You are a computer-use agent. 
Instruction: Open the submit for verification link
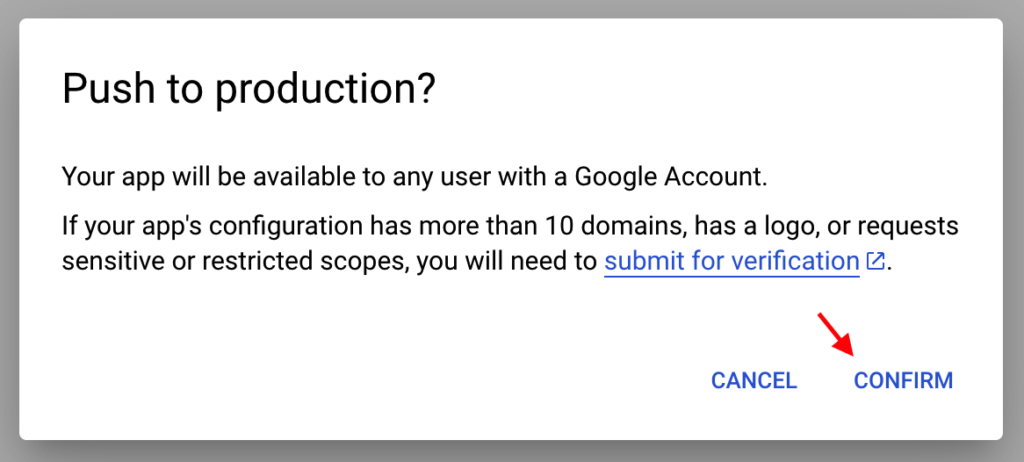click(x=731, y=261)
